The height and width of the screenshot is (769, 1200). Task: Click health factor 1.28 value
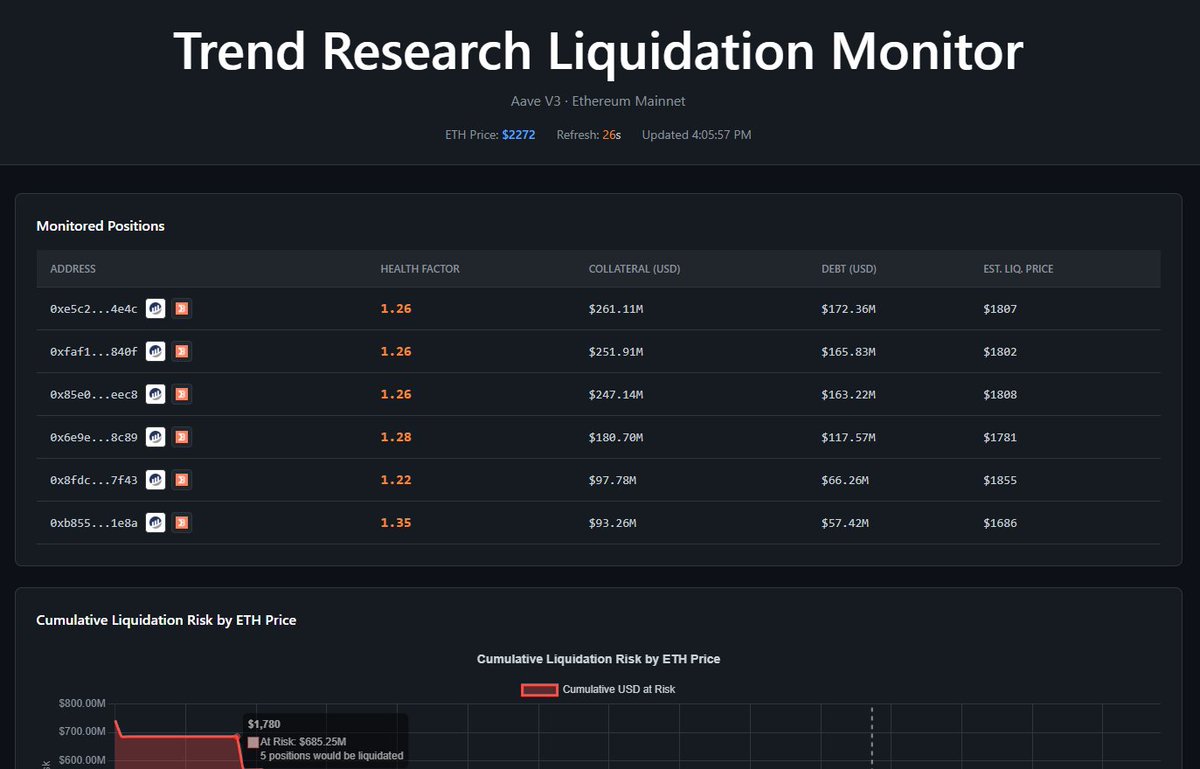click(x=396, y=437)
